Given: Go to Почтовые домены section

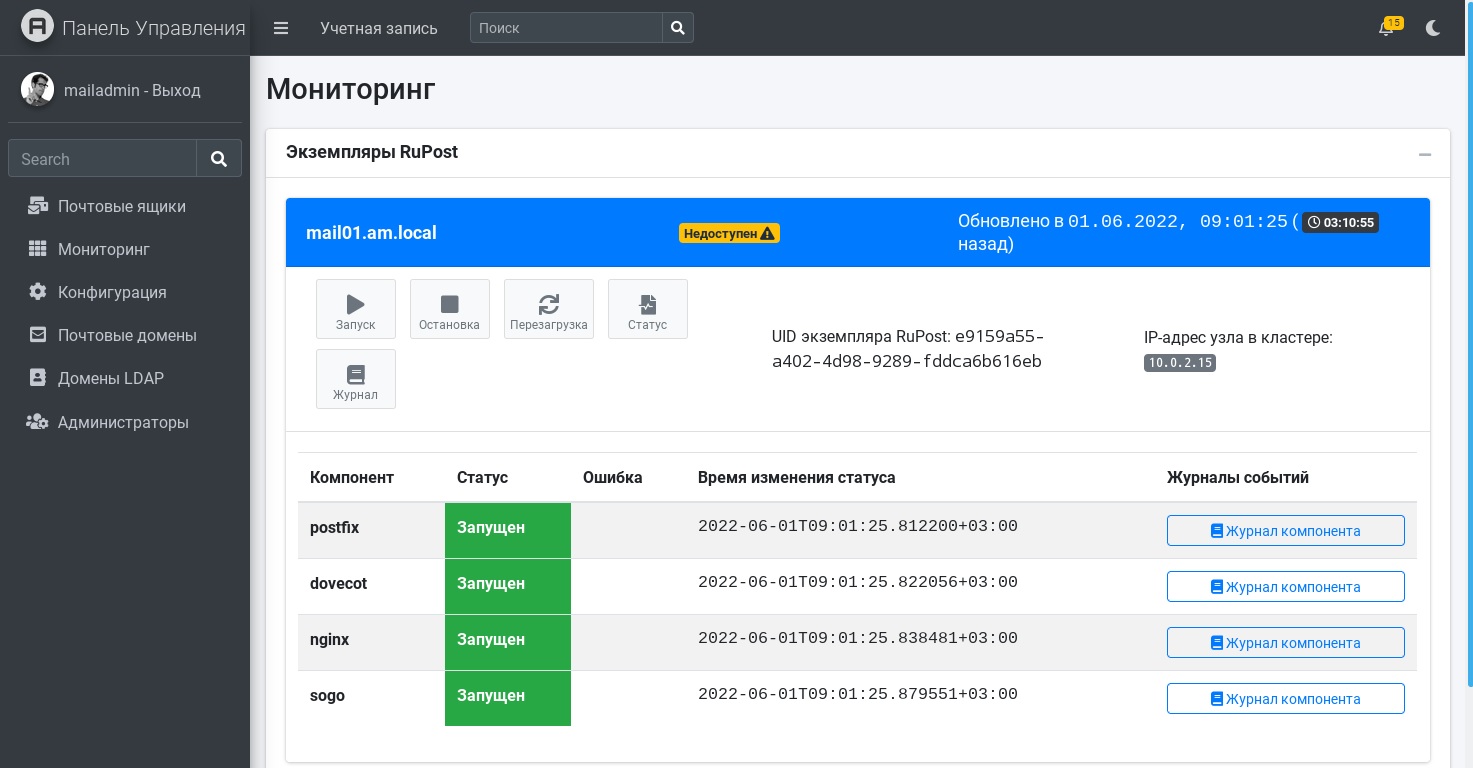Looking at the screenshot, I should pos(126,335).
